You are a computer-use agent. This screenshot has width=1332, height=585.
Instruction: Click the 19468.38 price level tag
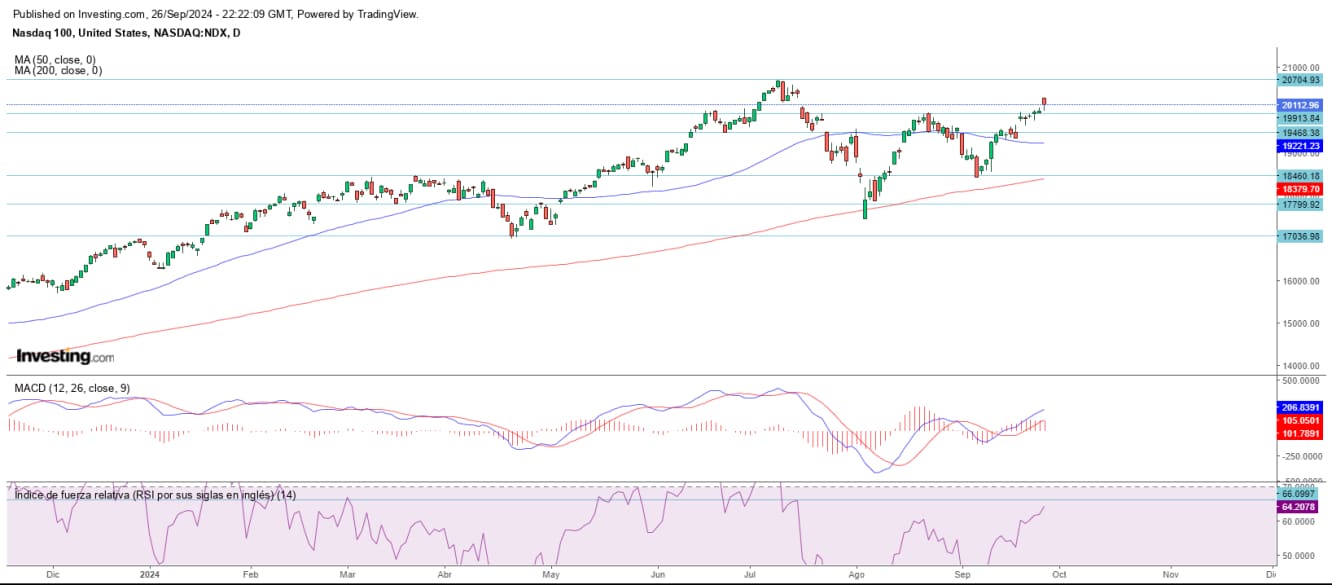1300,132
